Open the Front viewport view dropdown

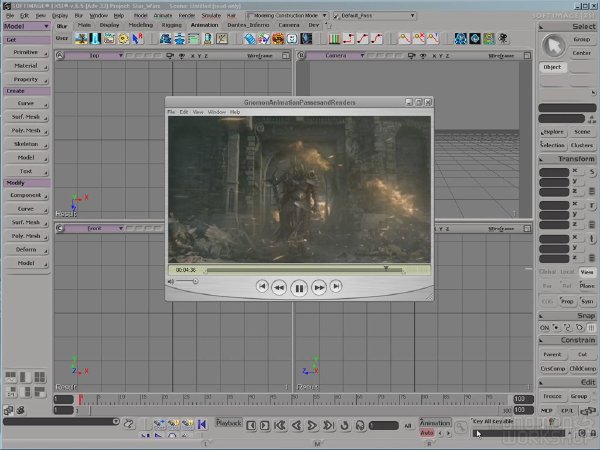pos(95,228)
